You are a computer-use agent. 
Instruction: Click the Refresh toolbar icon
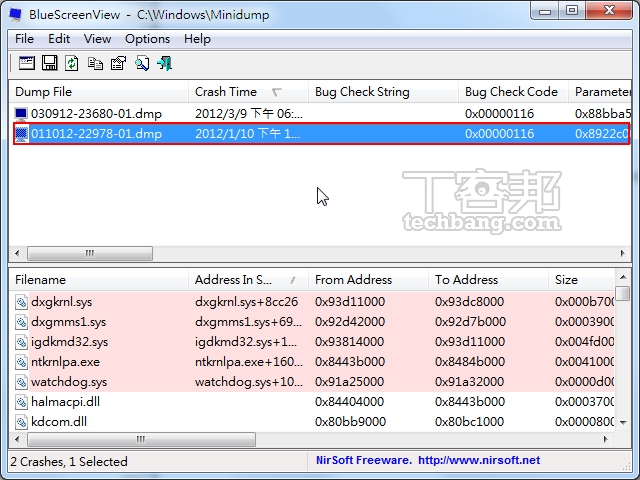pos(72,63)
